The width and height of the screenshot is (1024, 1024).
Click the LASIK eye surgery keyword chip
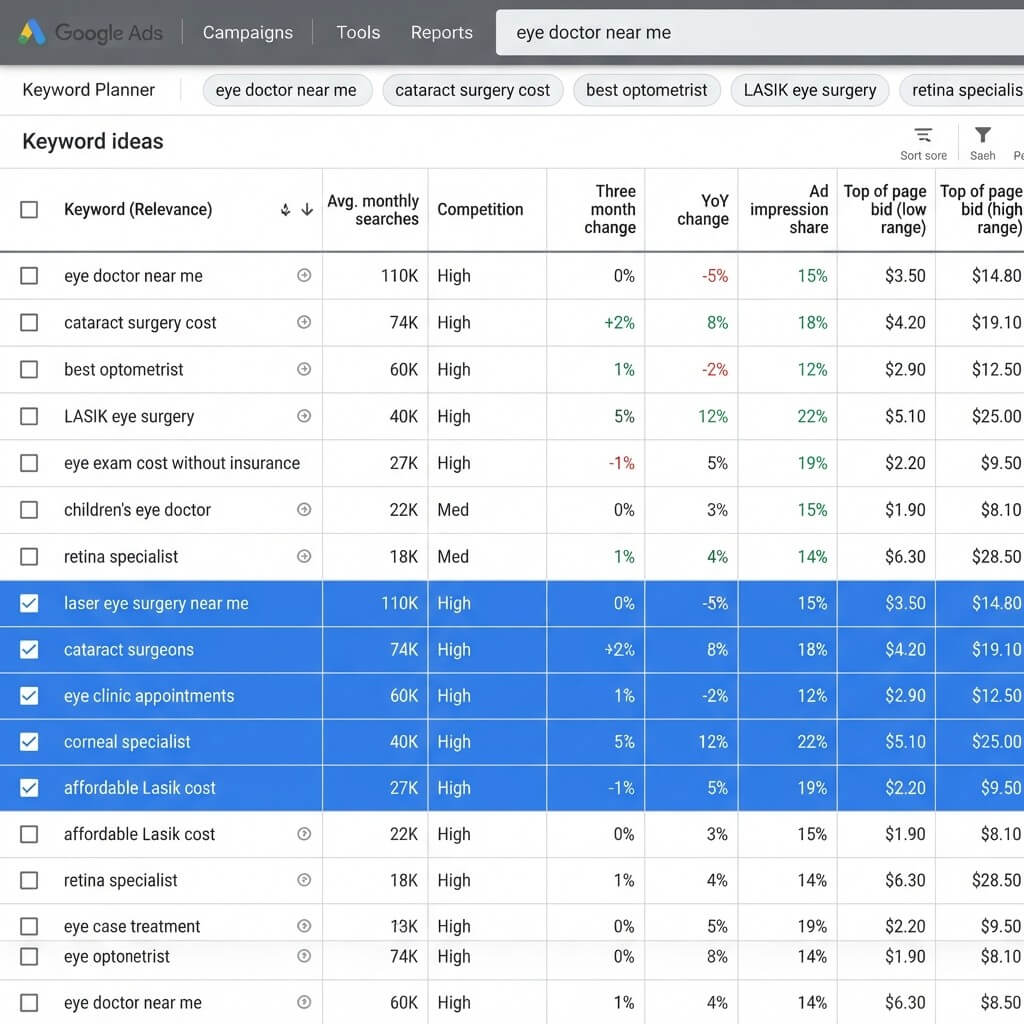pyautogui.click(x=810, y=90)
